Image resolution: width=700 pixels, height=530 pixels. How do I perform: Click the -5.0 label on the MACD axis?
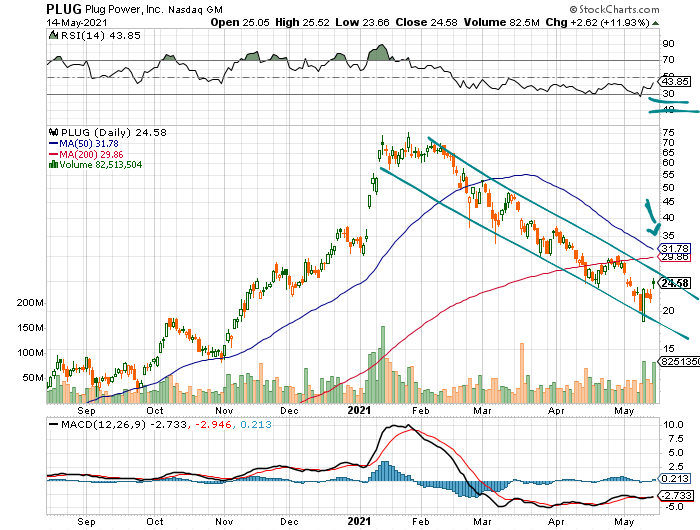click(673, 506)
